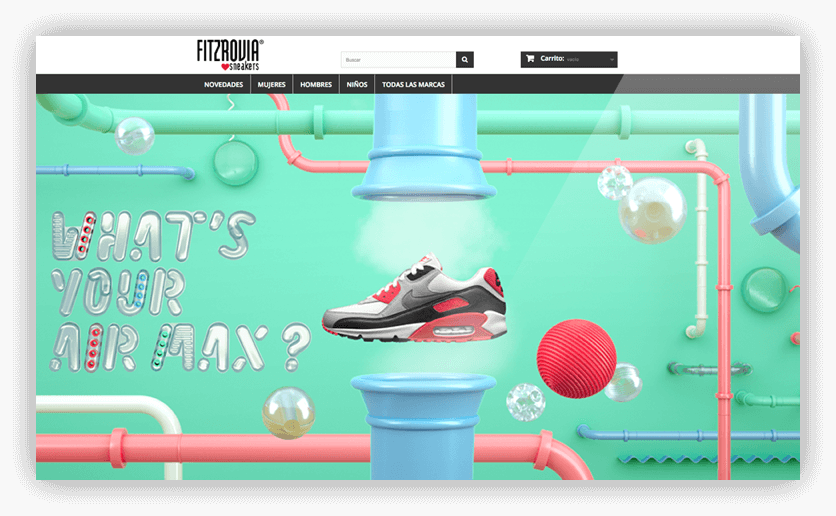Click the cart's 'vacío' status text
This screenshot has width=836, height=516.
(573, 60)
